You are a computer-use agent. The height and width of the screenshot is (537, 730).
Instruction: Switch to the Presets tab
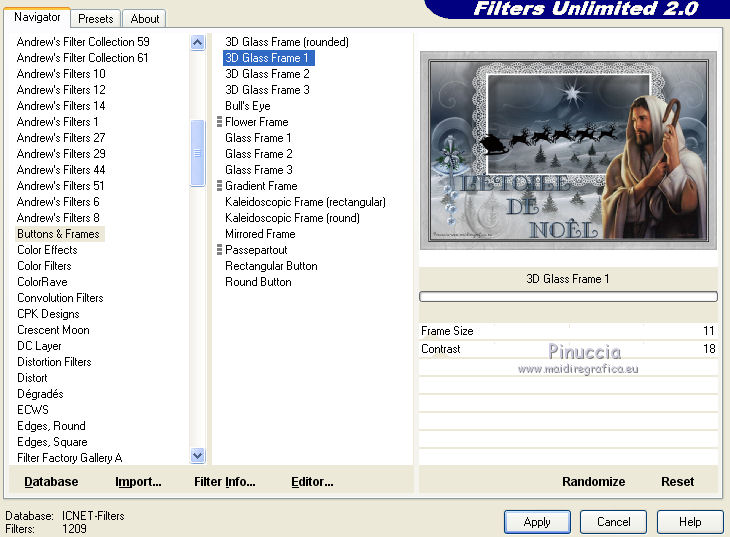point(95,19)
